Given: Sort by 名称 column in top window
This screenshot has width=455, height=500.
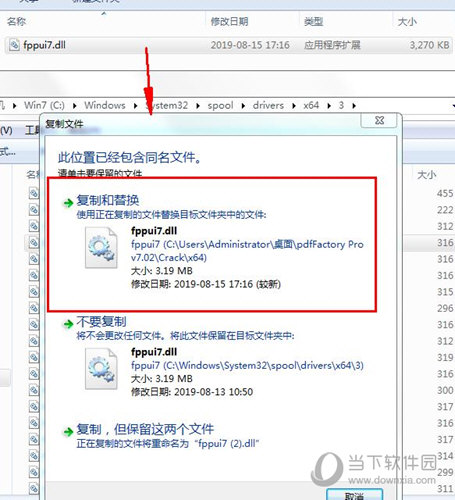Looking at the screenshot, I should pos(17,22).
